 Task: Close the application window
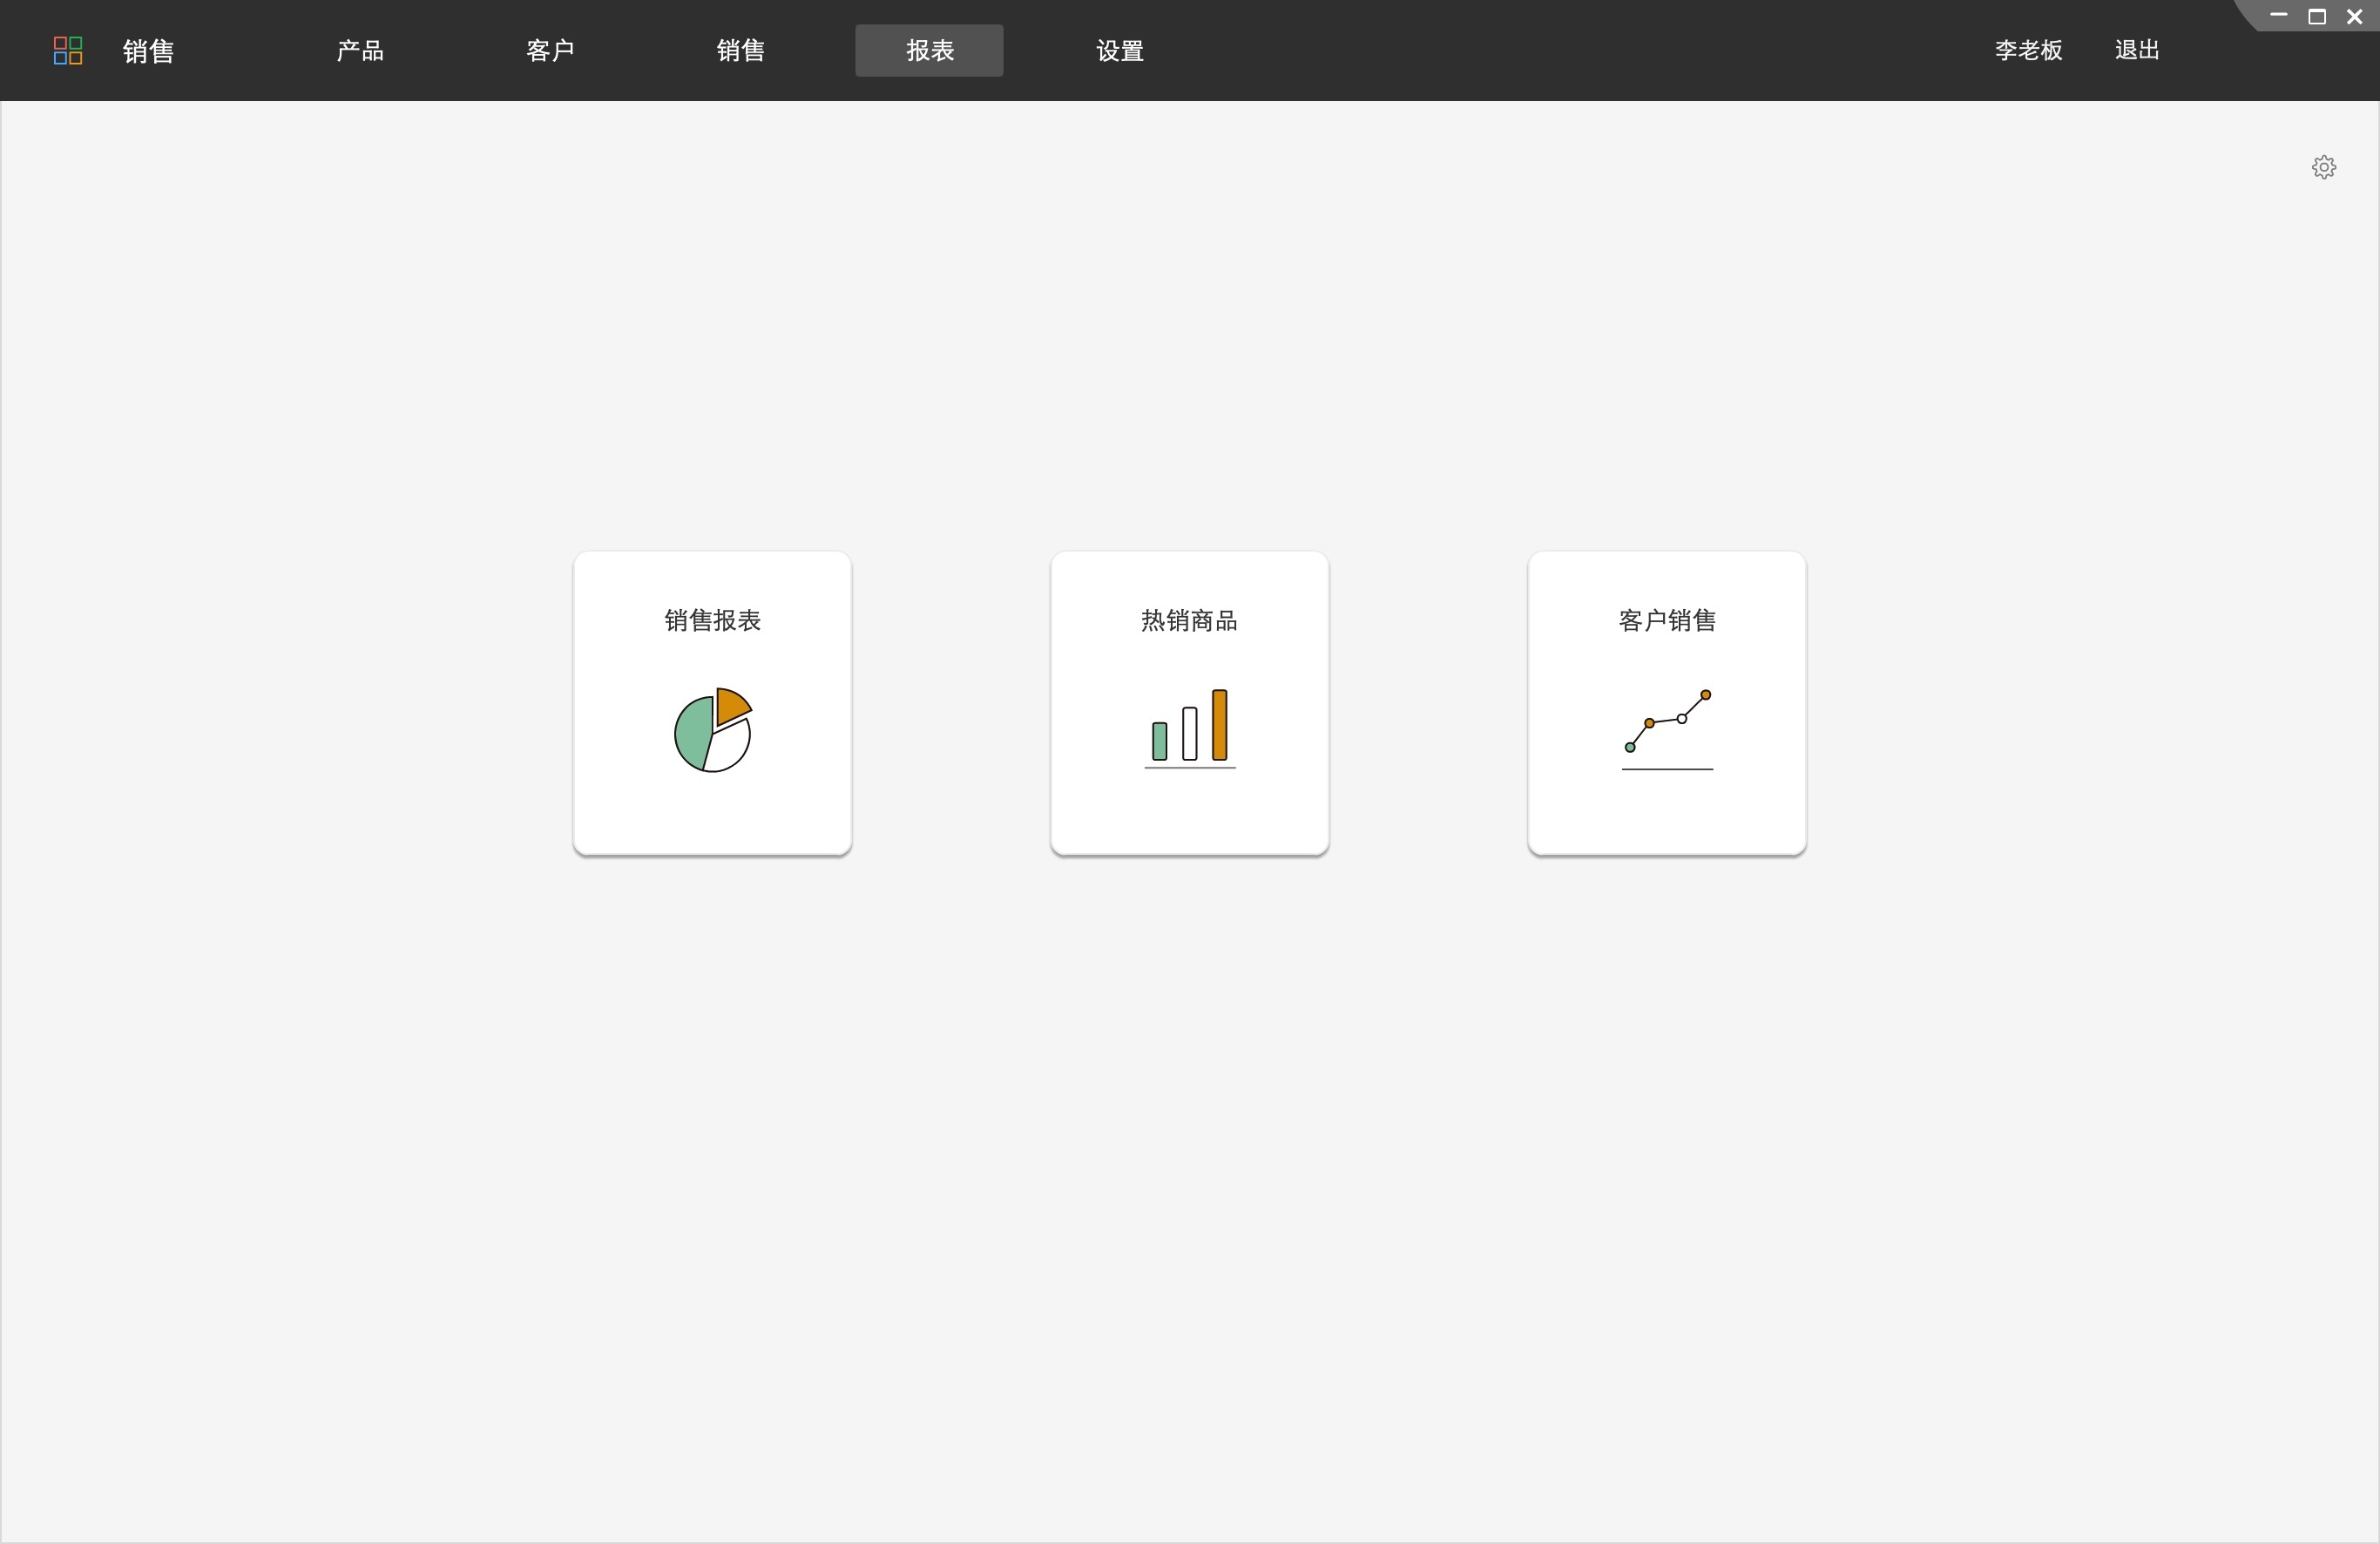[x=2355, y=16]
